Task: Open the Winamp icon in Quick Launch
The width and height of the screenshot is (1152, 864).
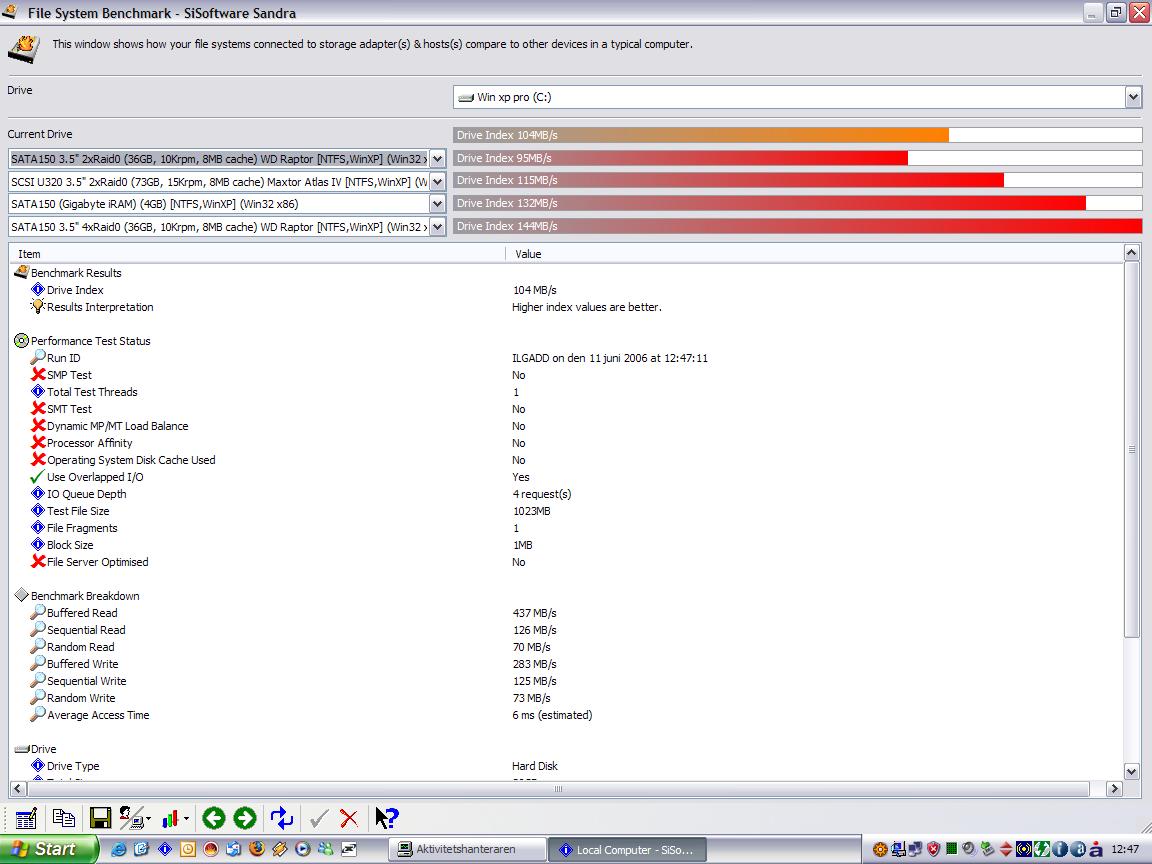Action: pos(280,849)
